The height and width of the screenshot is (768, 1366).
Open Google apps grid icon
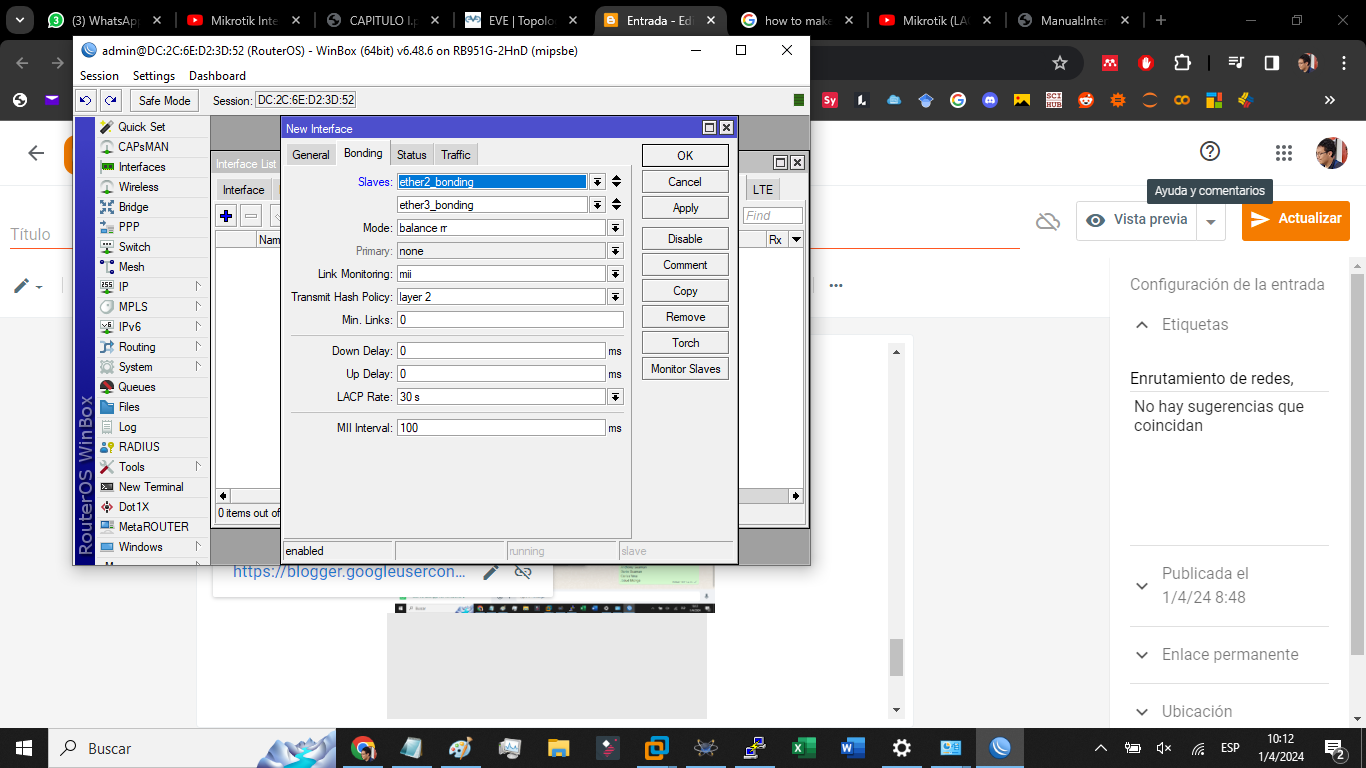point(1284,153)
